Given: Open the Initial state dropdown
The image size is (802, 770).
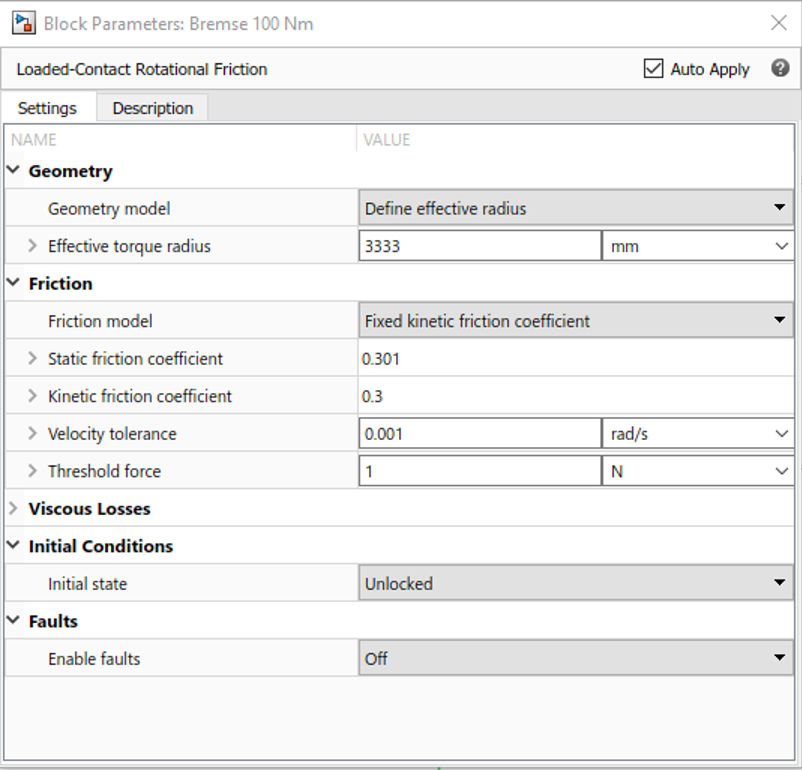Looking at the screenshot, I should 576,584.
